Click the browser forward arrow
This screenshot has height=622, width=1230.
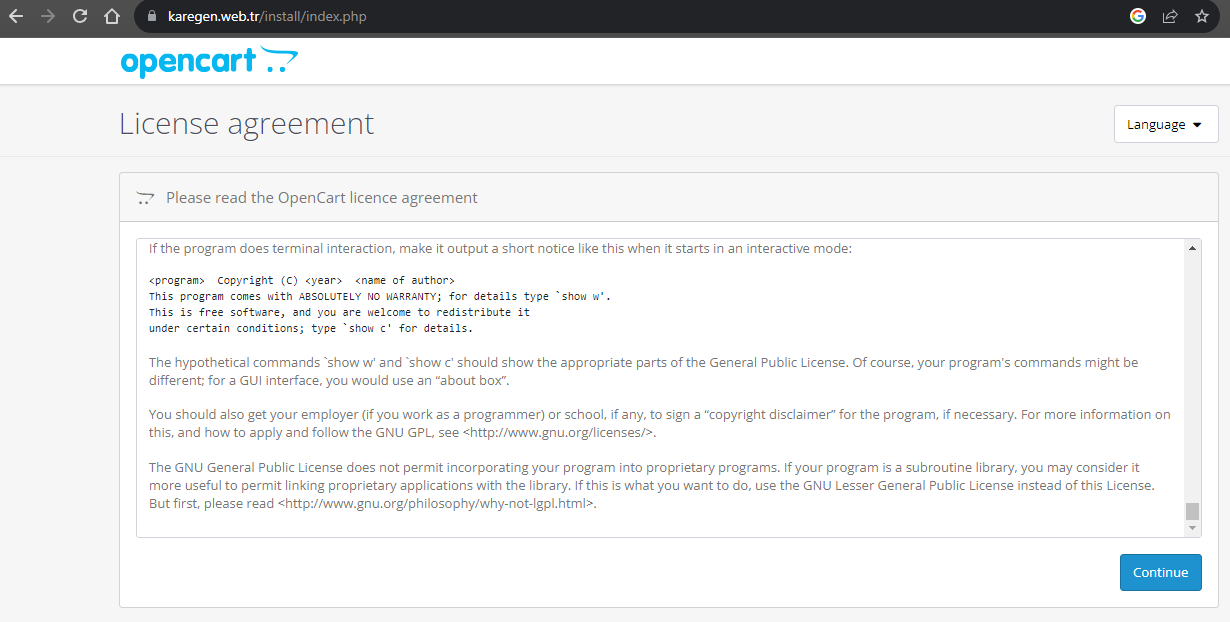click(x=48, y=16)
